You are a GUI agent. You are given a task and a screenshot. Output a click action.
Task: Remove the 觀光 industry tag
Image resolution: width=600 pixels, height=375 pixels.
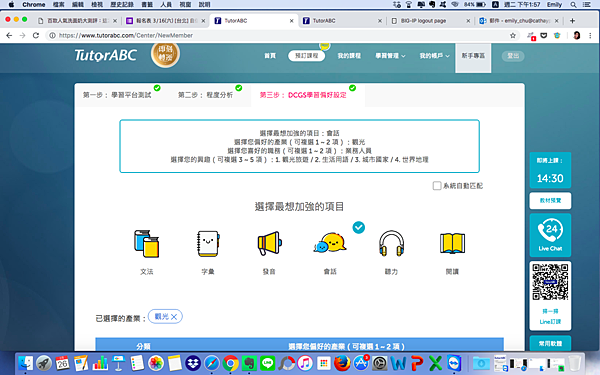[x=174, y=317]
